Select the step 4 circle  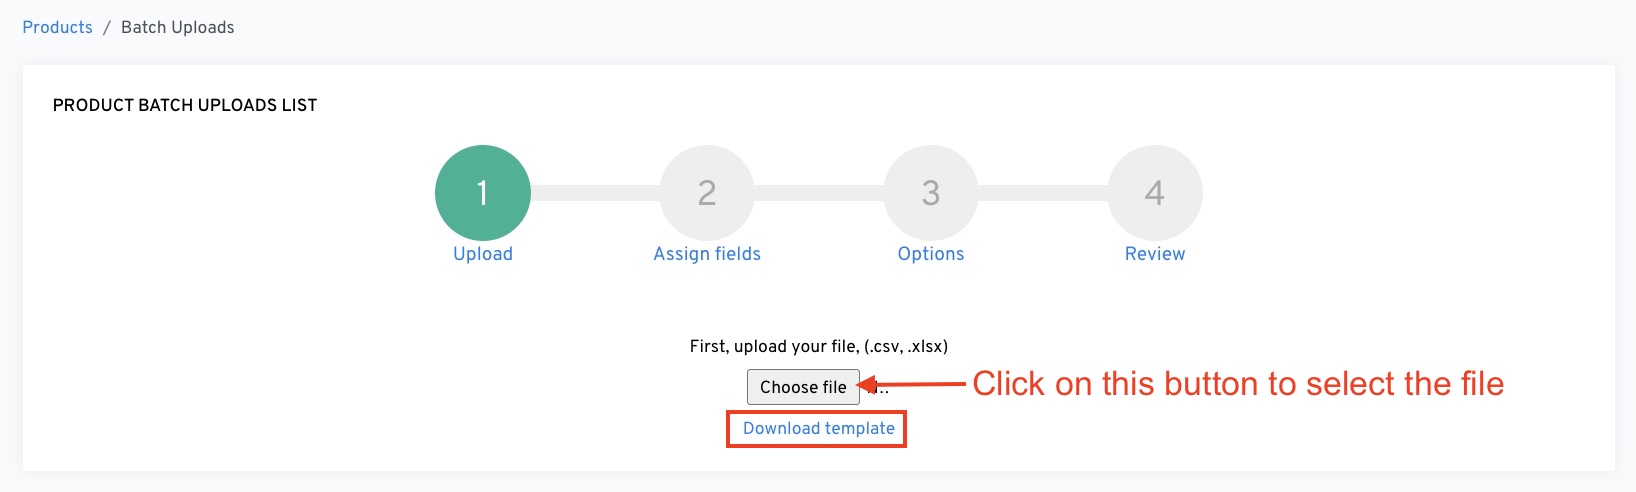point(1154,193)
